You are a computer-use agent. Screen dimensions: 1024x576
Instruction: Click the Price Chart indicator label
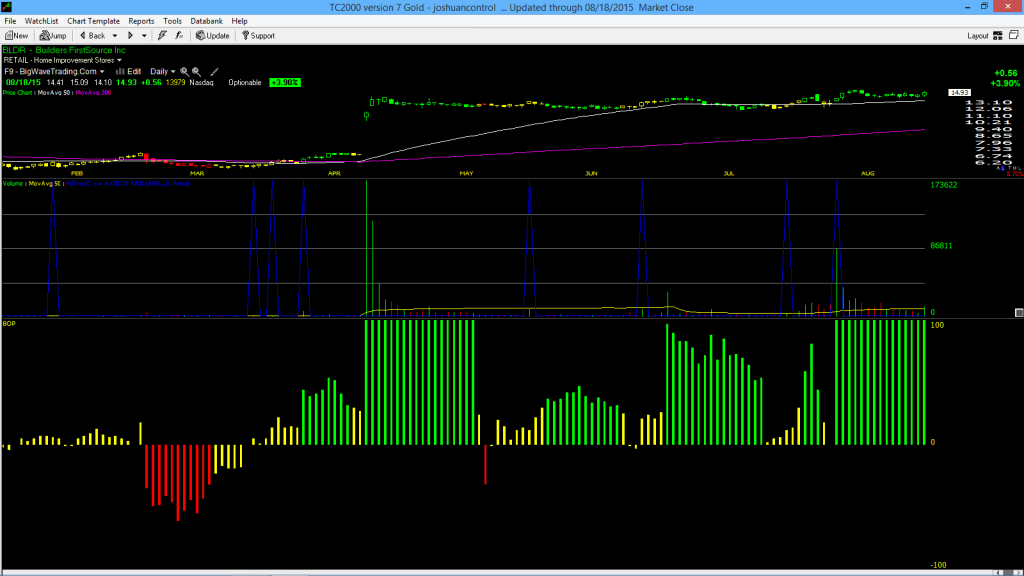point(18,93)
